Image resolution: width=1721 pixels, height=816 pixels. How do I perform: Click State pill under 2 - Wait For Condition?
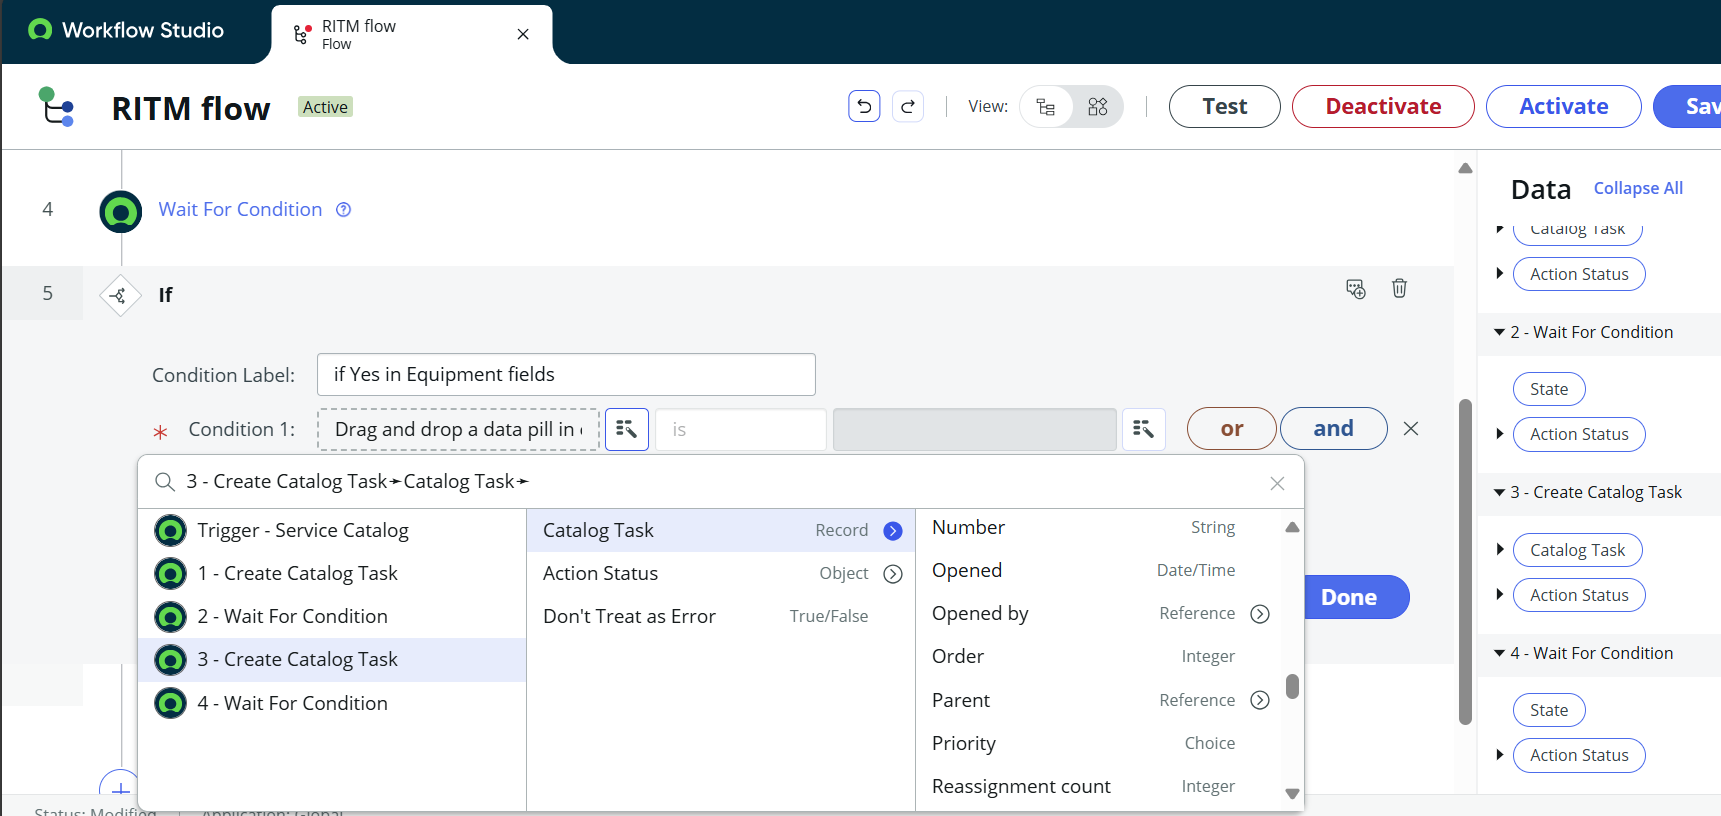click(1549, 389)
